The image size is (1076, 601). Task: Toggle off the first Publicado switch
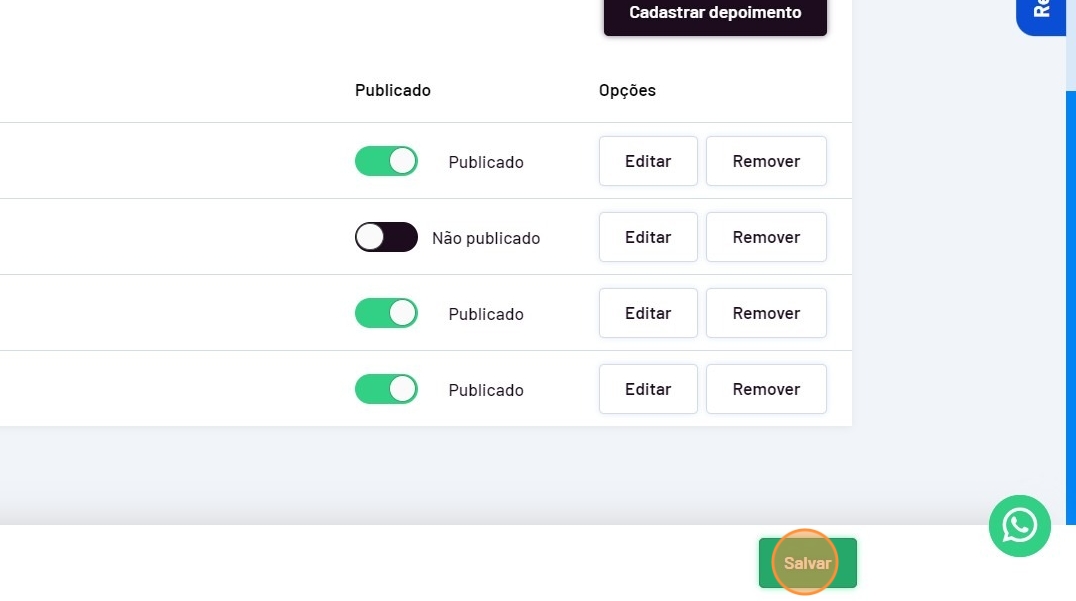coord(386,161)
